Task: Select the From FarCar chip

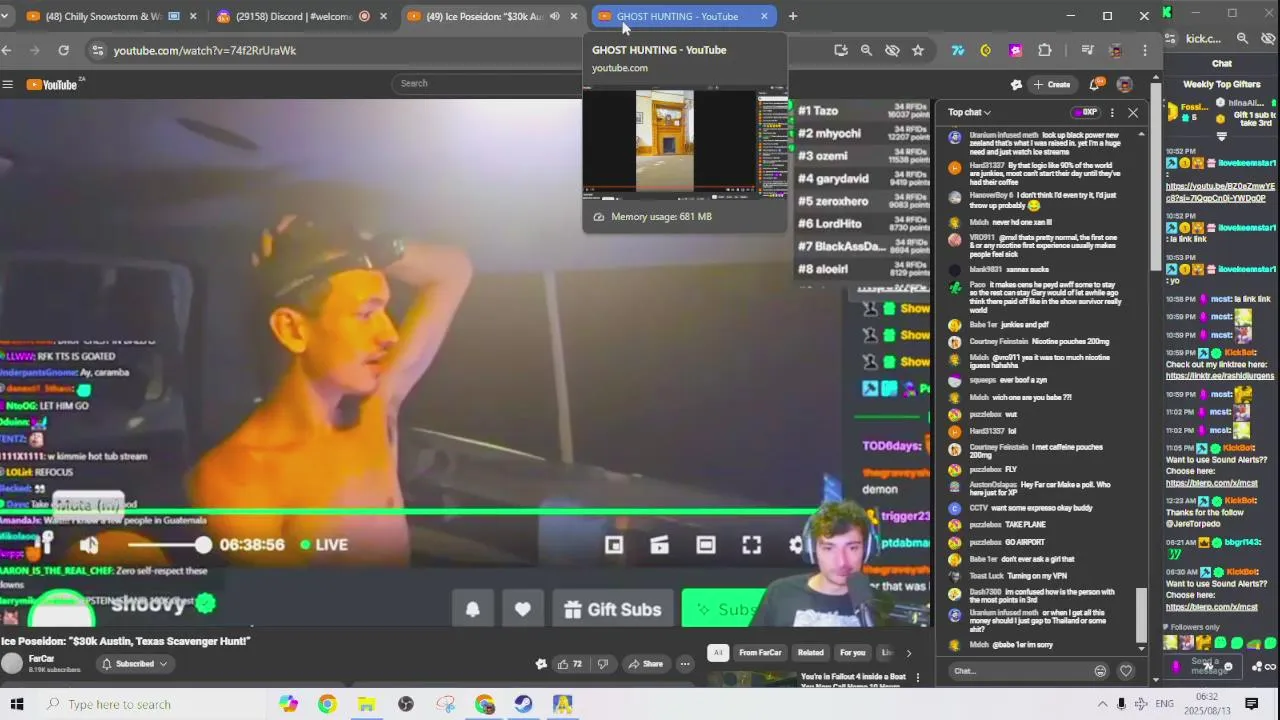Action: coord(760,653)
